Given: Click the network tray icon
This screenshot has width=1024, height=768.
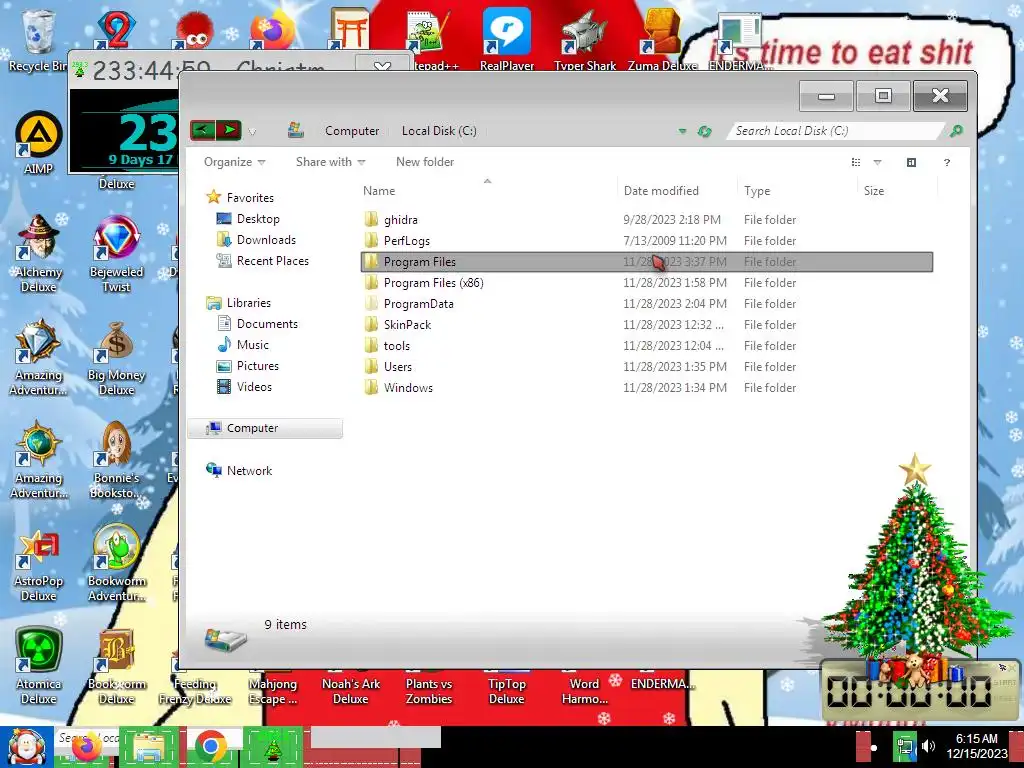Looking at the screenshot, I should 905,746.
